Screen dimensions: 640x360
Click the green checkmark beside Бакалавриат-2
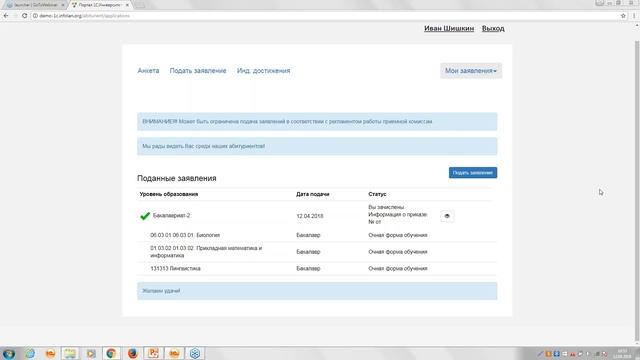[144, 216]
